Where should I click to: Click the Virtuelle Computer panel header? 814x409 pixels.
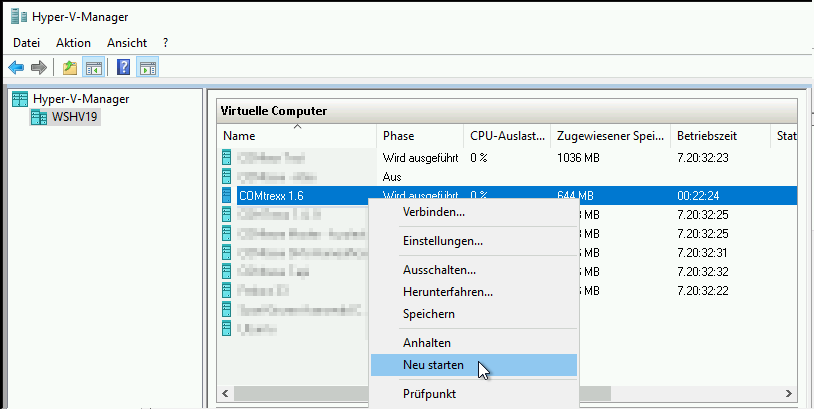pyautogui.click(x=507, y=111)
